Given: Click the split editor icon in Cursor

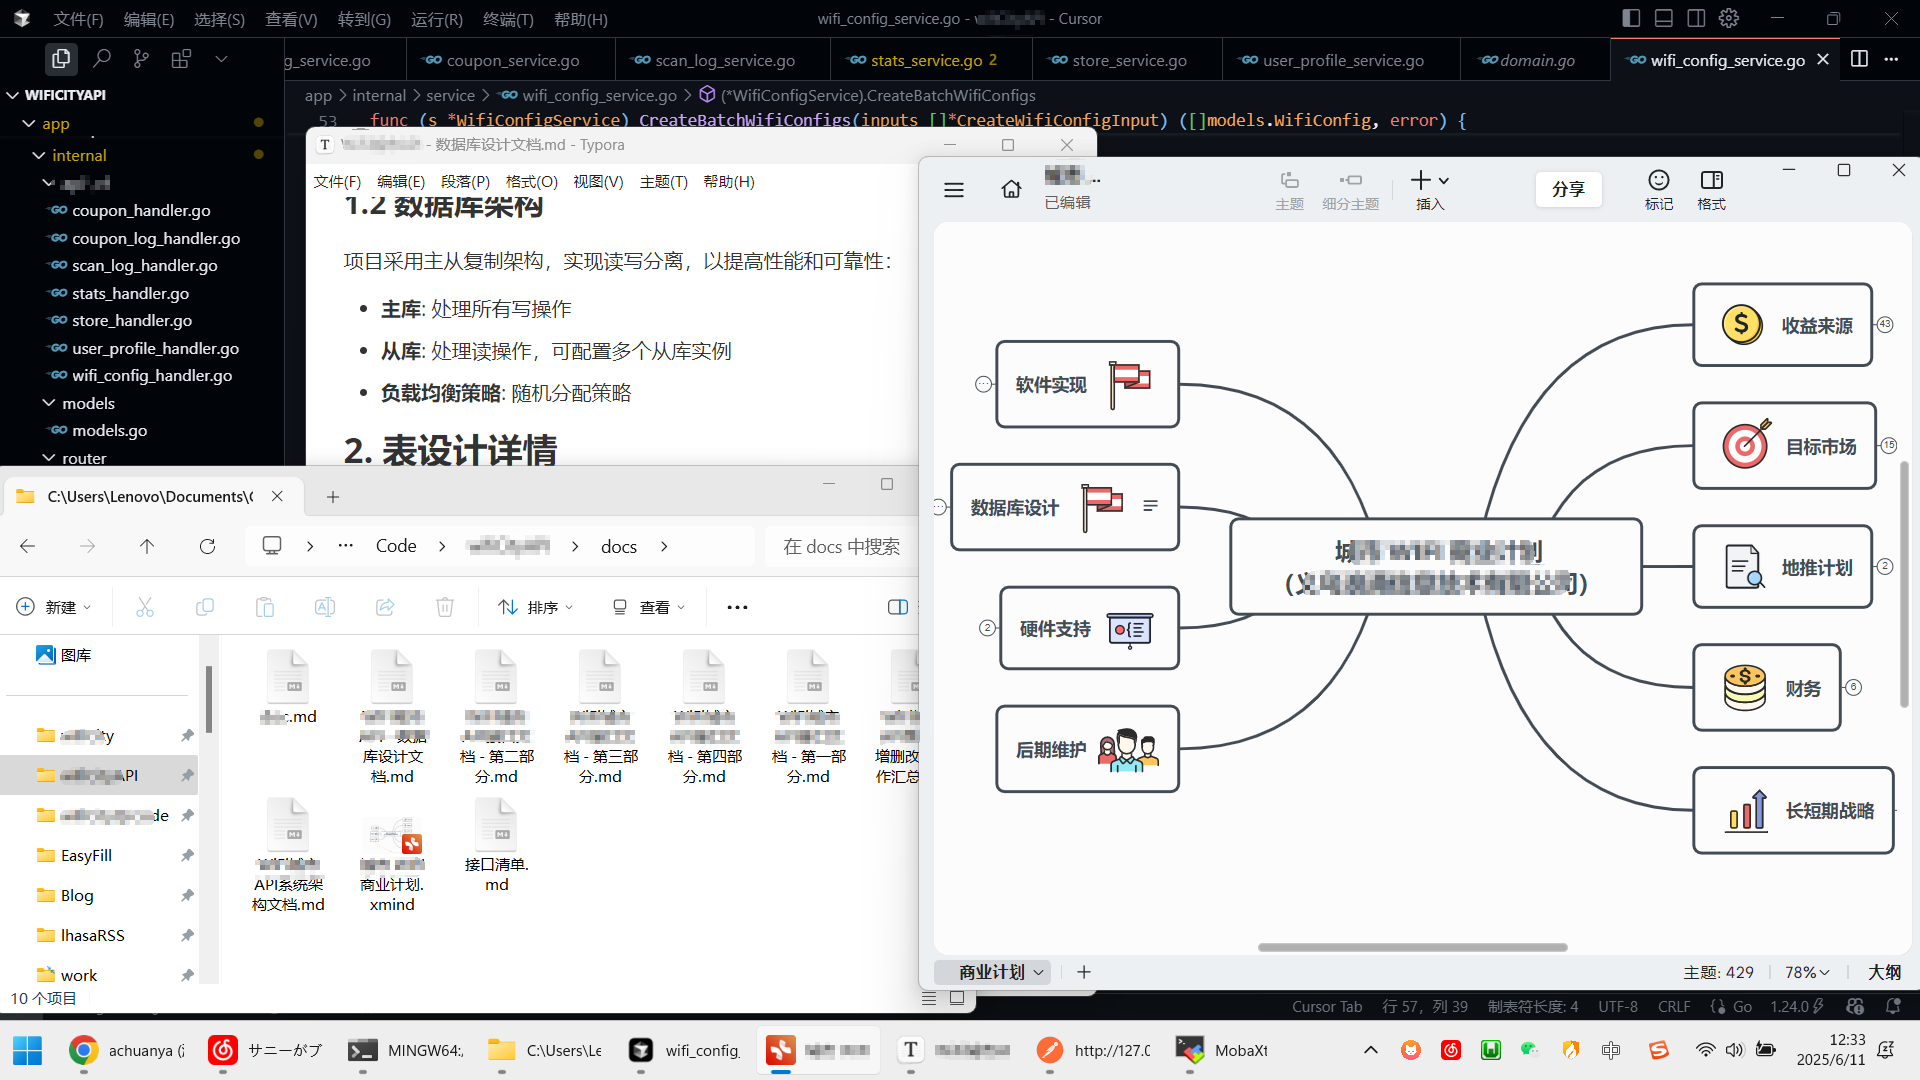Looking at the screenshot, I should coord(1859,59).
